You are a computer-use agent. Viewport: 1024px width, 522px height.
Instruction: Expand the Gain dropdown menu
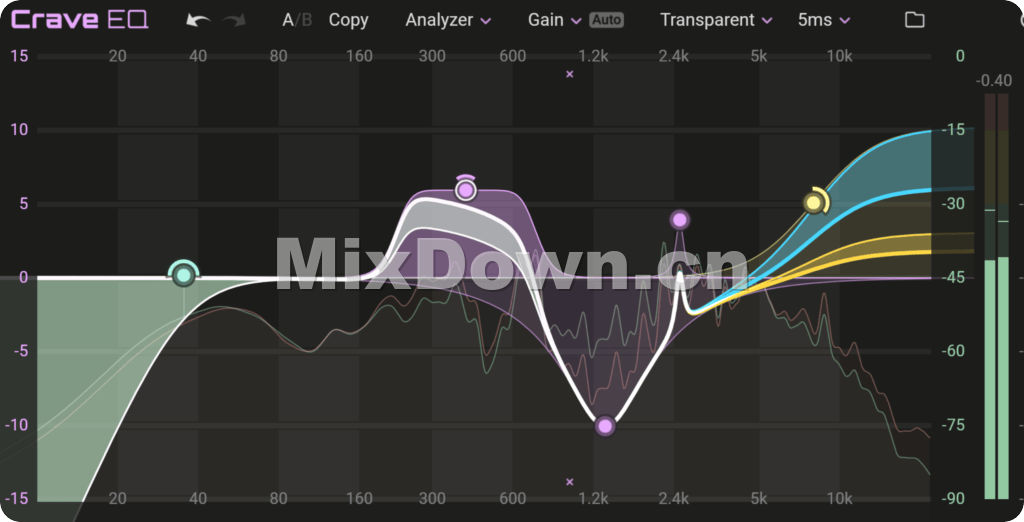click(554, 20)
